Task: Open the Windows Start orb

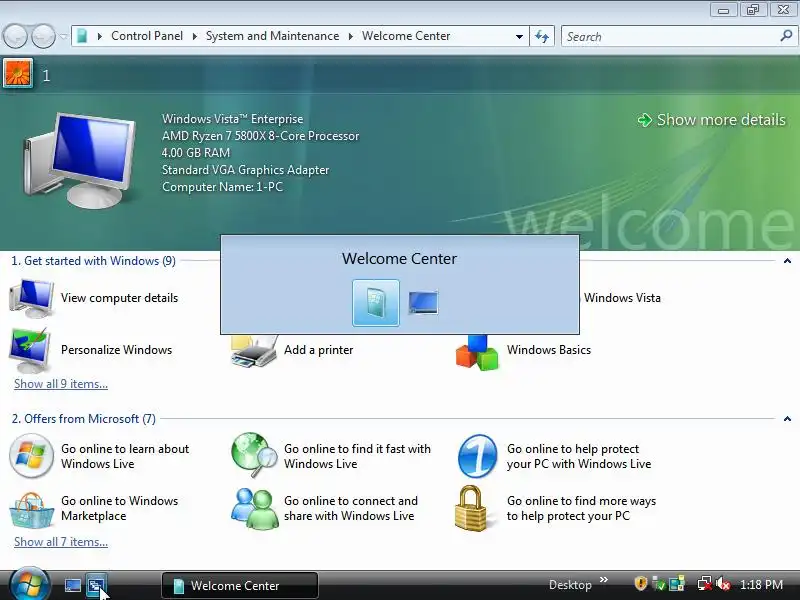Action: (29, 584)
